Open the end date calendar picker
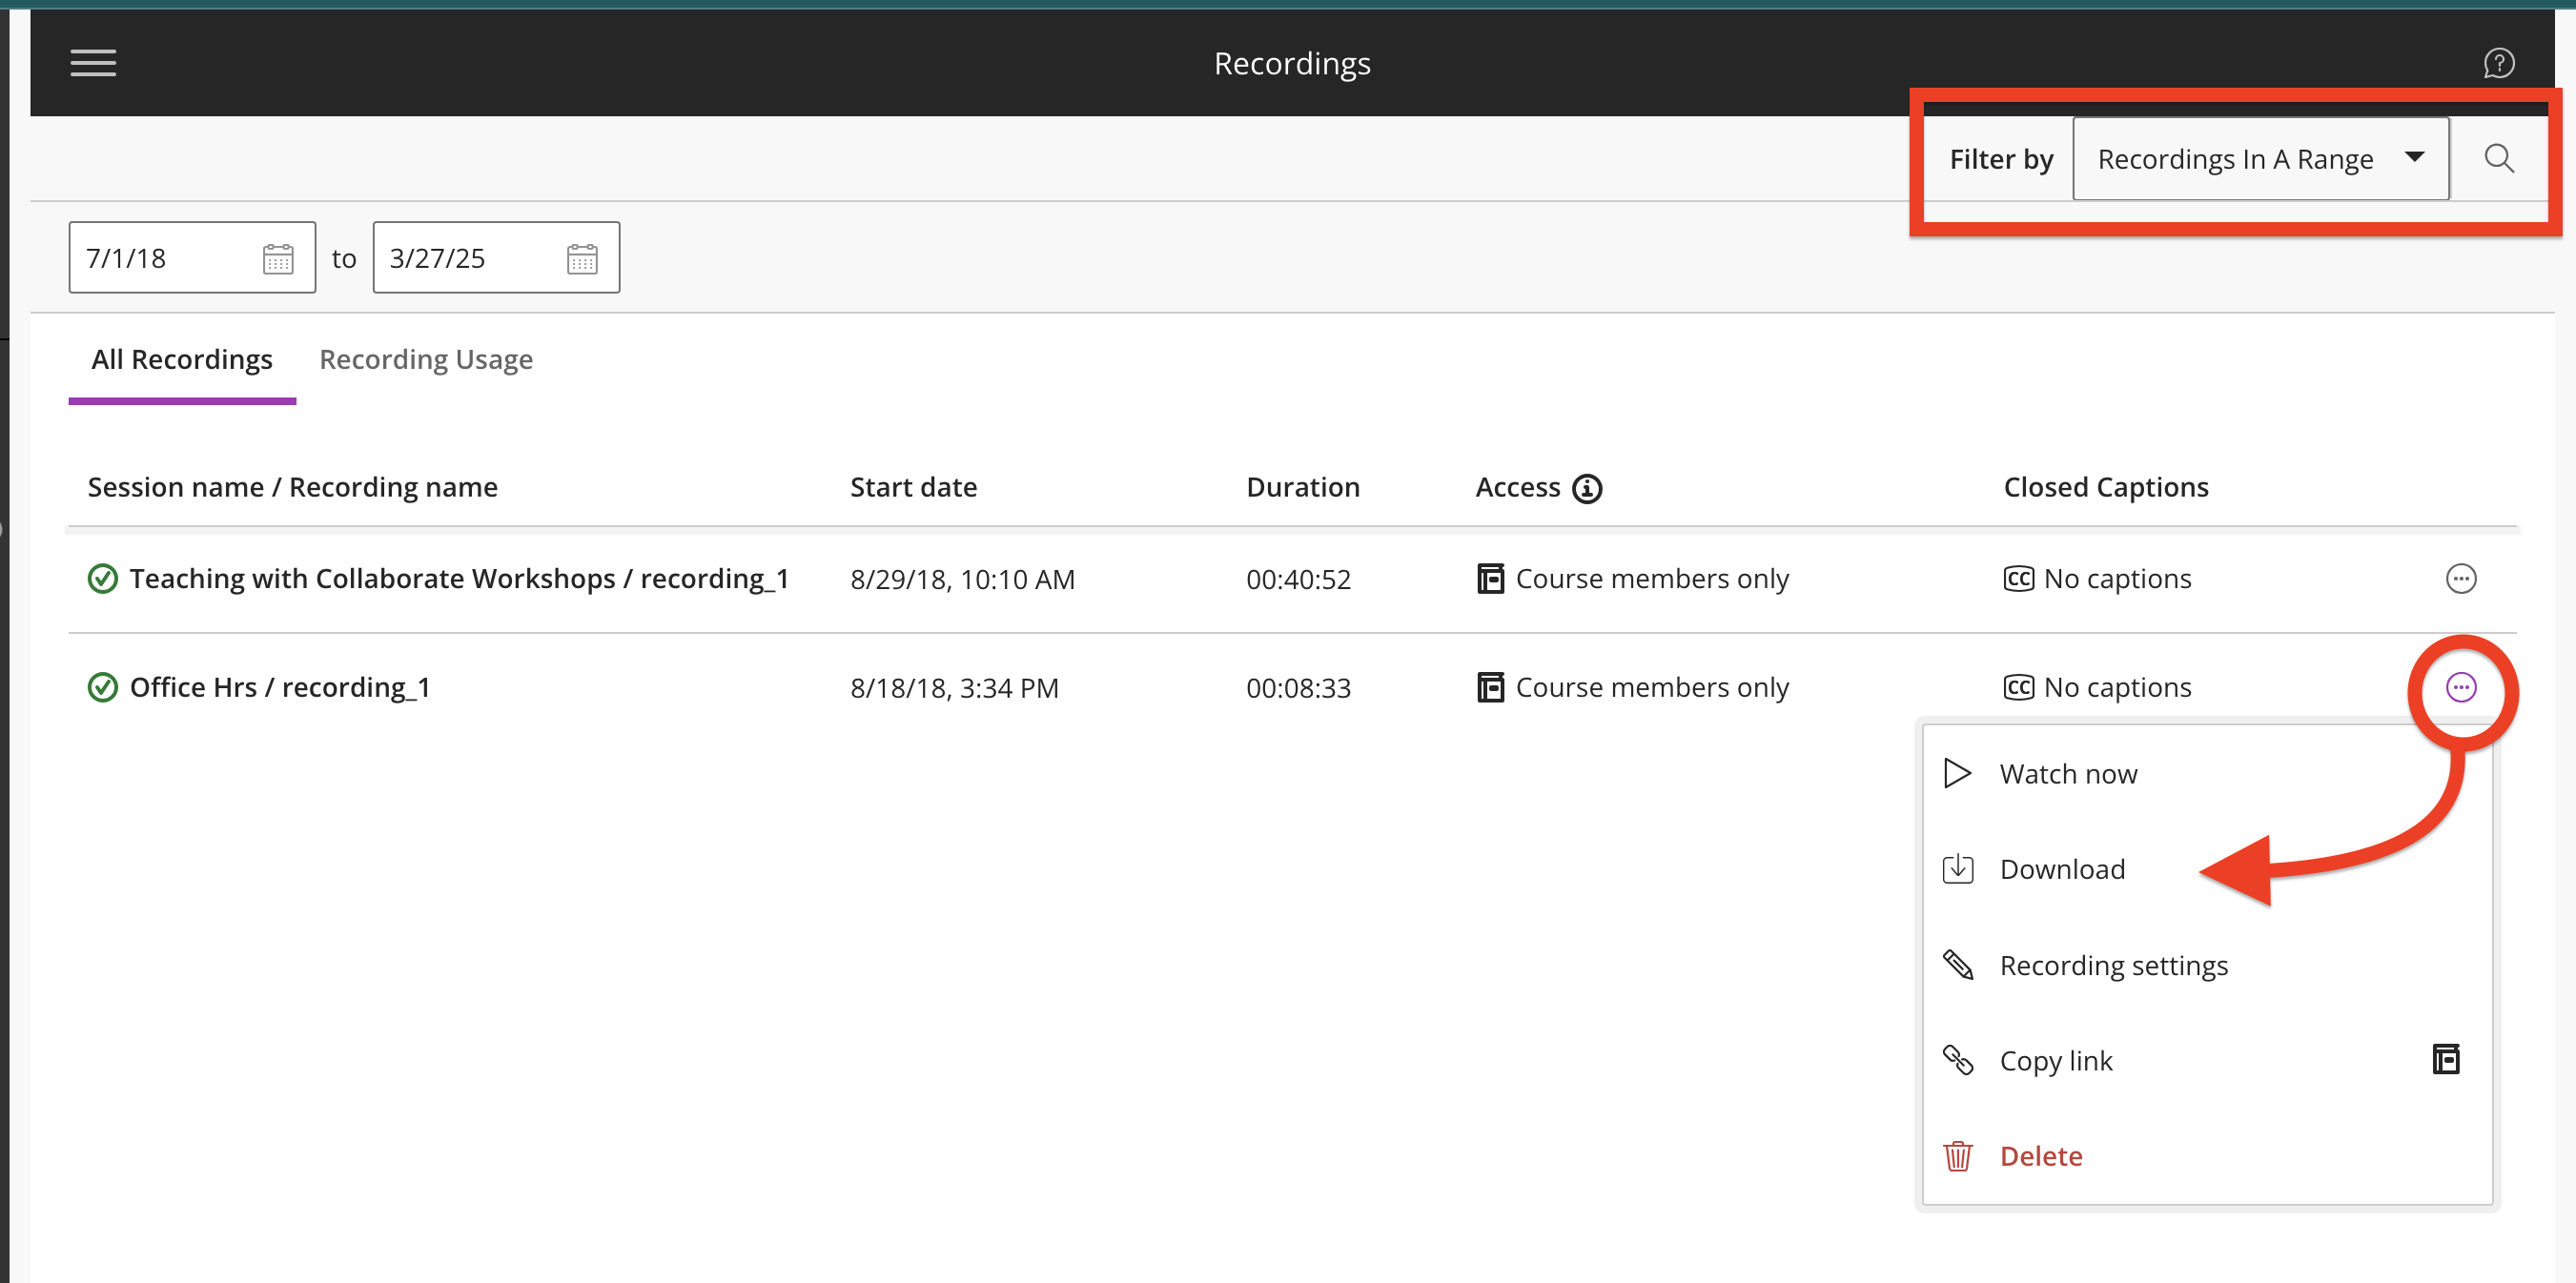The image size is (2576, 1283). pyautogui.click(x=582, y=258)
